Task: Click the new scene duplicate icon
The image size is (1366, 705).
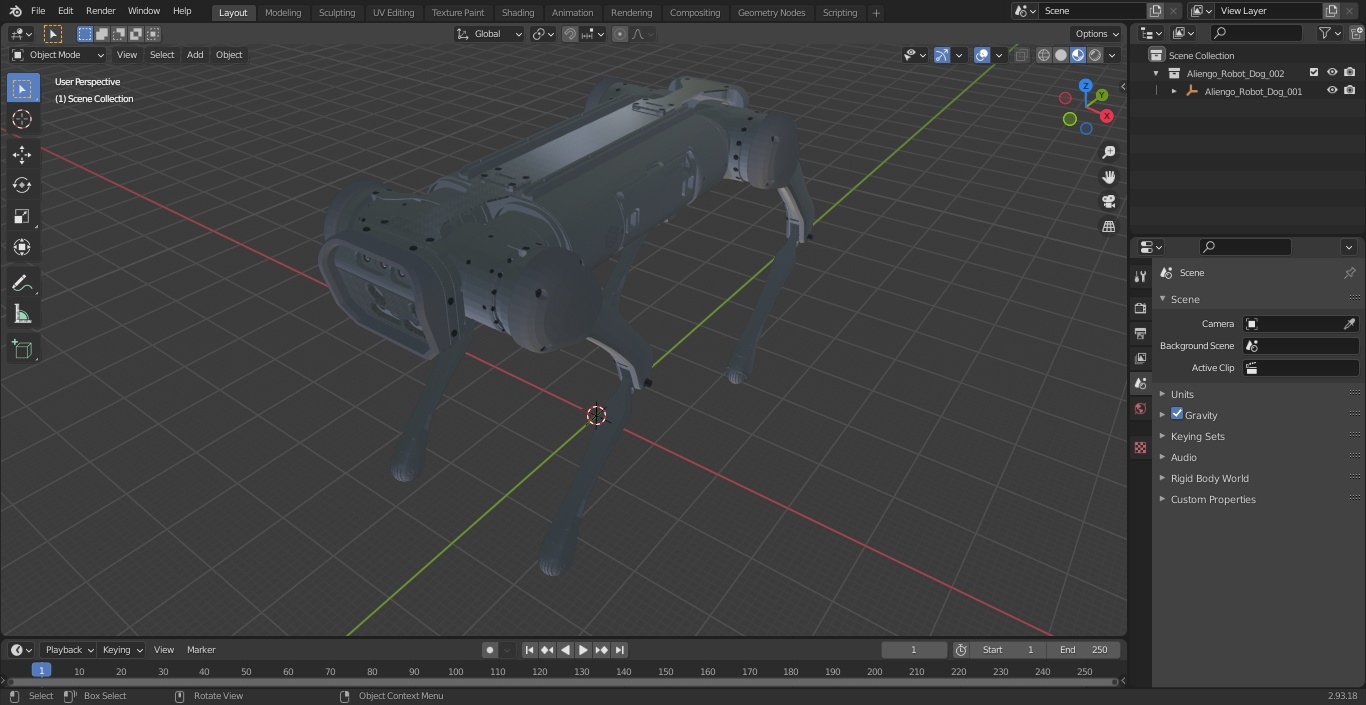Action: click(x=1155, y=11)
